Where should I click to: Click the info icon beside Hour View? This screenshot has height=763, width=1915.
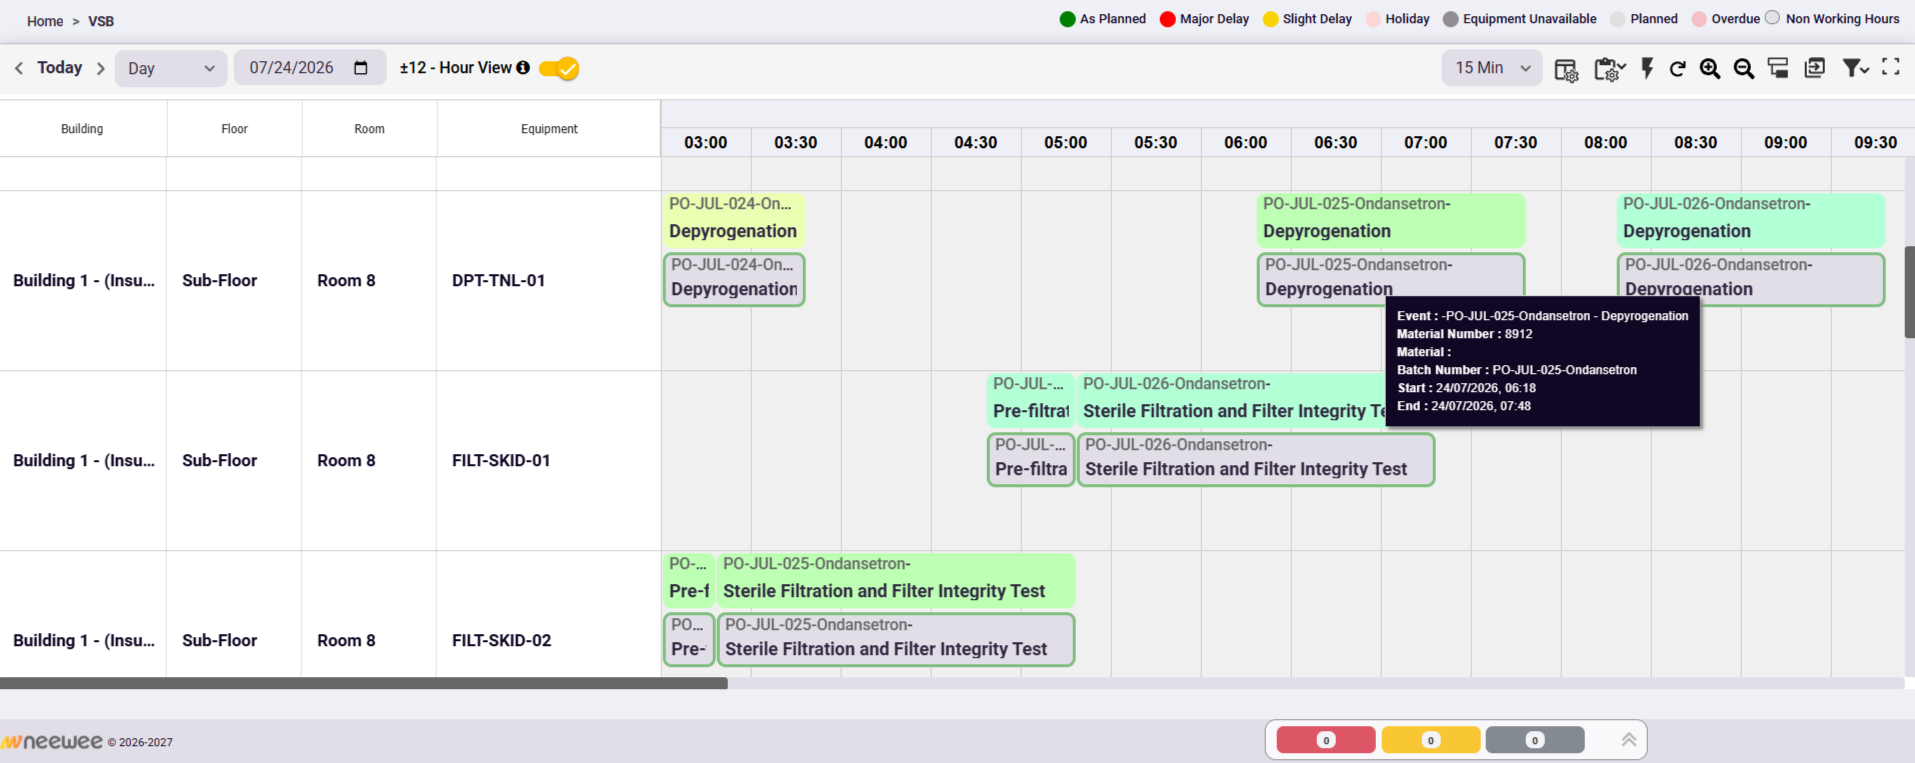522,67
